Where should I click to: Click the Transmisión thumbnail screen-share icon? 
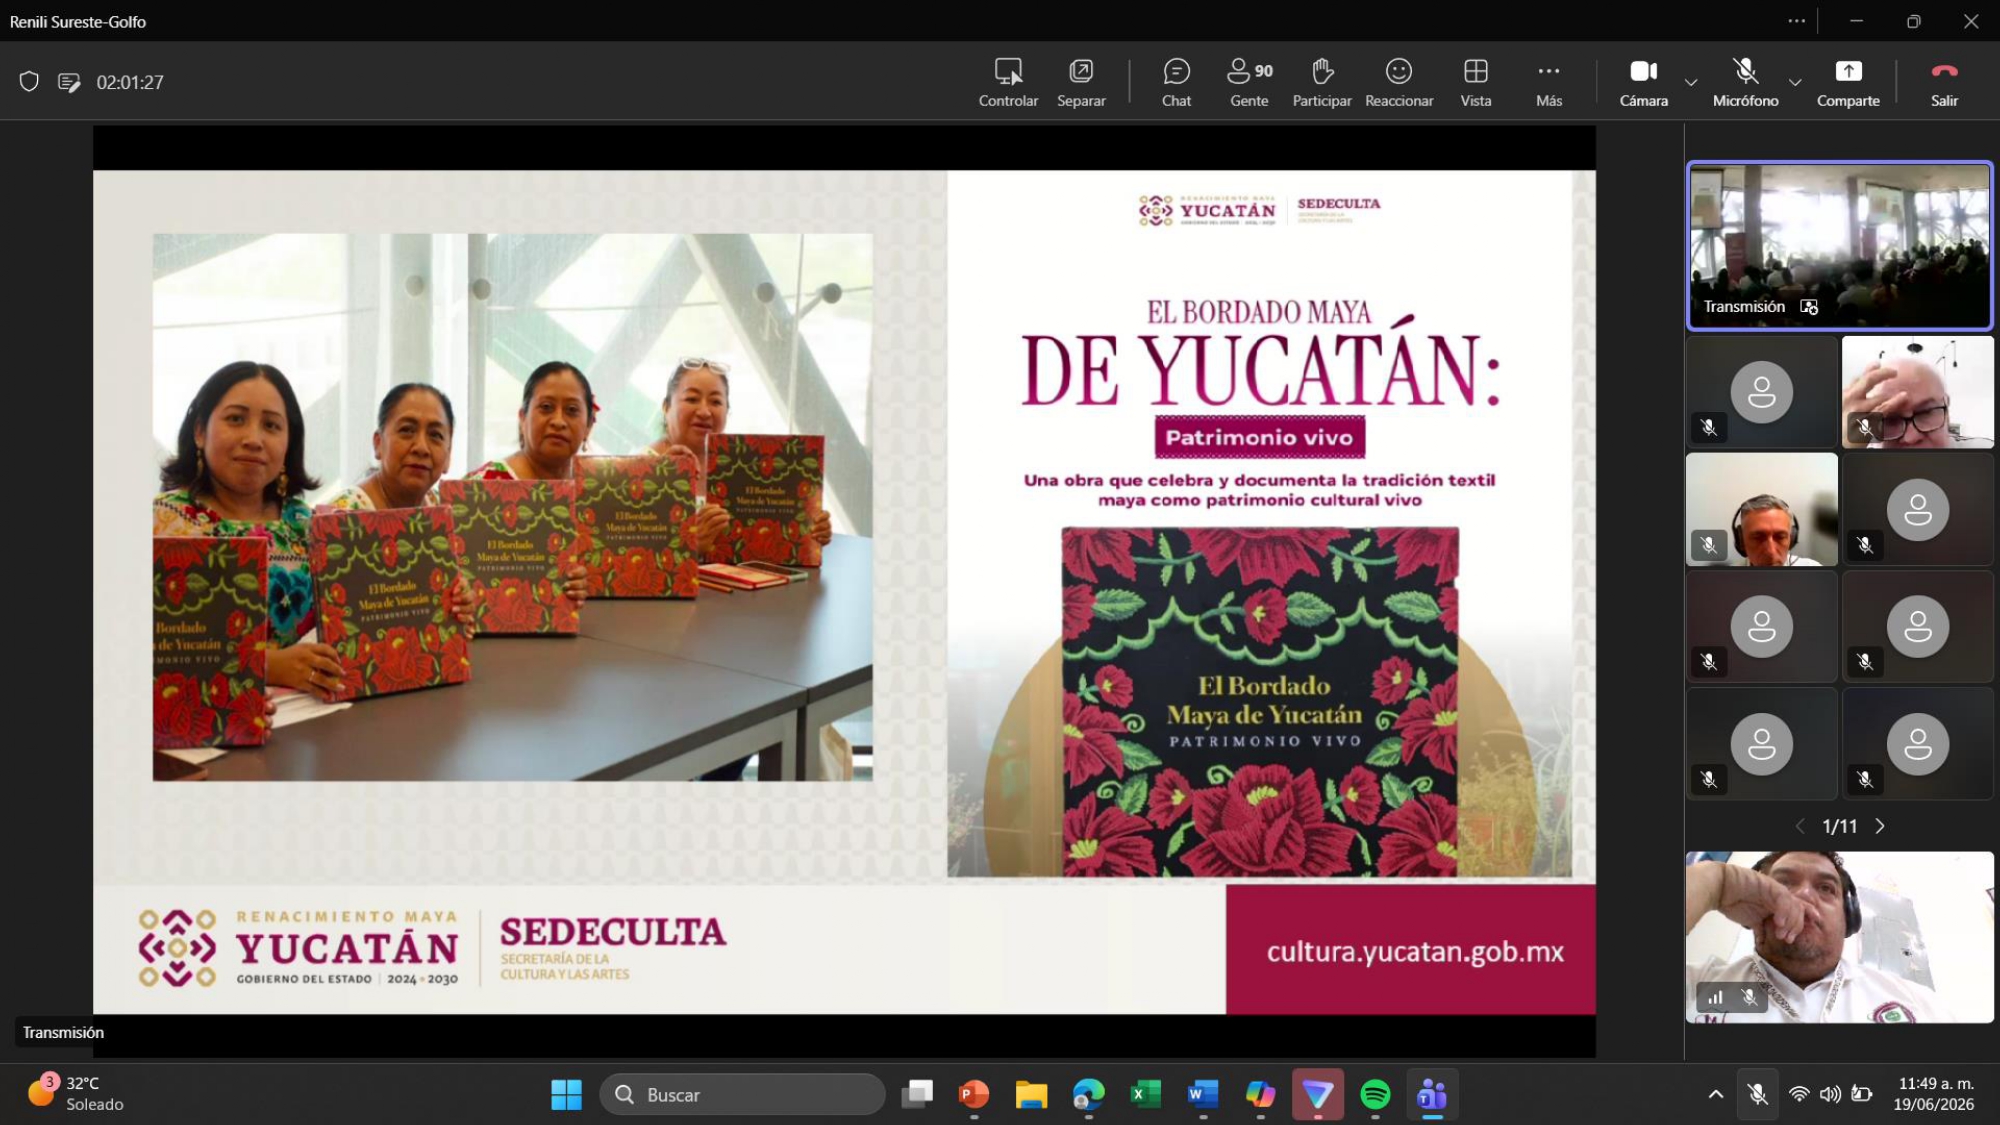pos(1809,307)
